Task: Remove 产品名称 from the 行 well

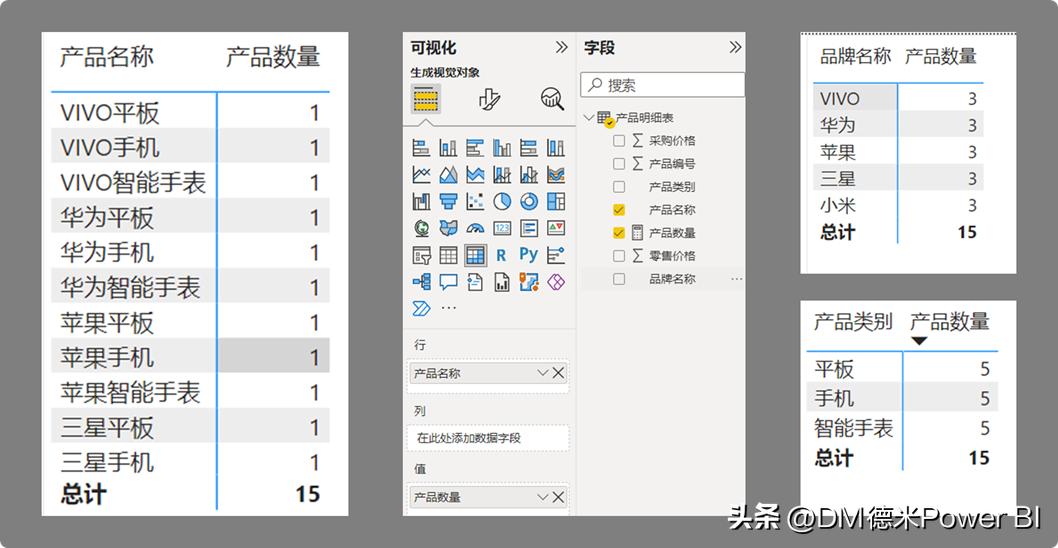Action: click(x=559, y=373)
